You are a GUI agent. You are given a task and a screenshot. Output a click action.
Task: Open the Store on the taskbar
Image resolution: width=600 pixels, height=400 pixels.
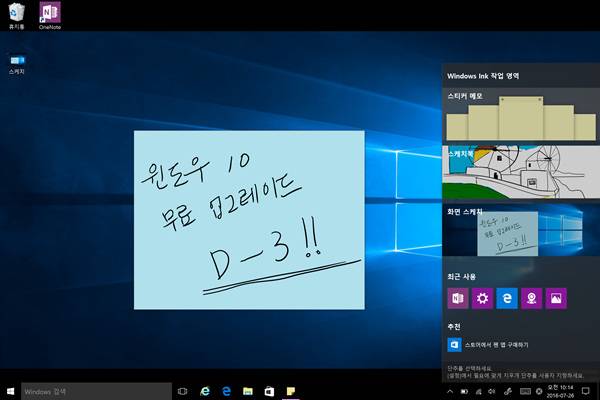269,391
